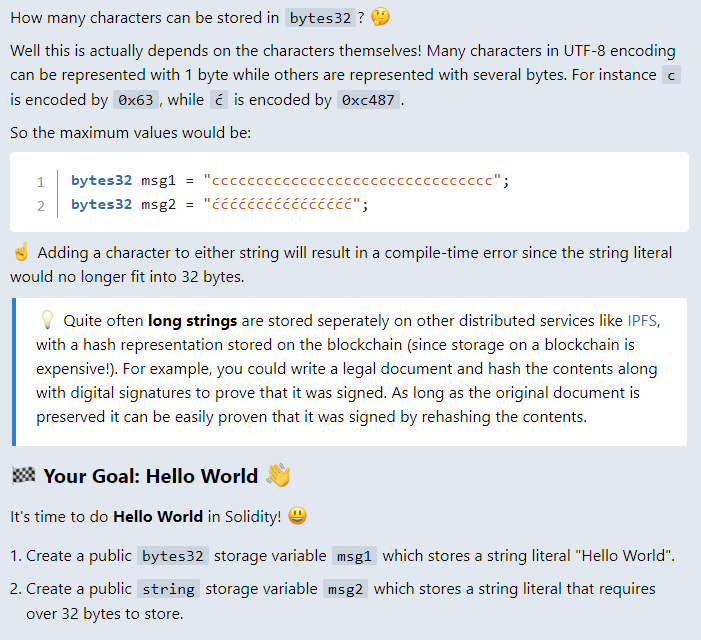Image resolution: width=701 pixels, height=640 pixels.
Task: Click the bold 'long strings' text
Action: pyautogui.click(x=193, y=321)
